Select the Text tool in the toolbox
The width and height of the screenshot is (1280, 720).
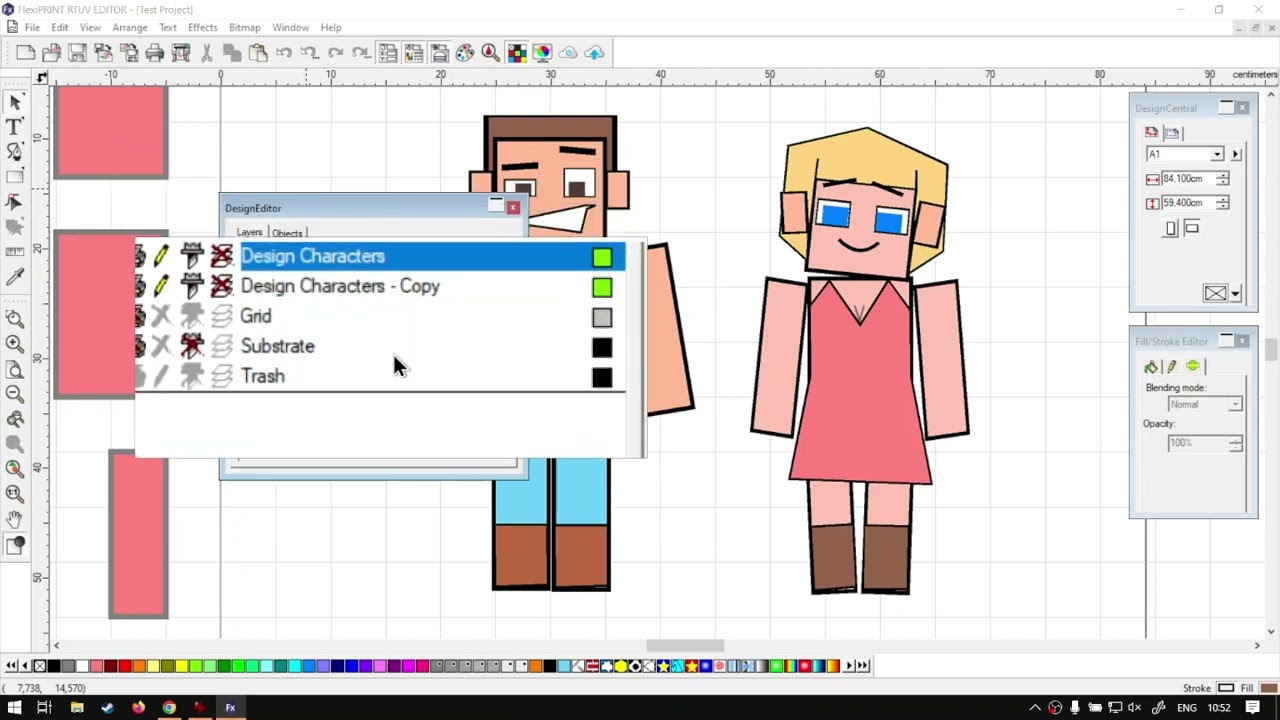(15, 127)
